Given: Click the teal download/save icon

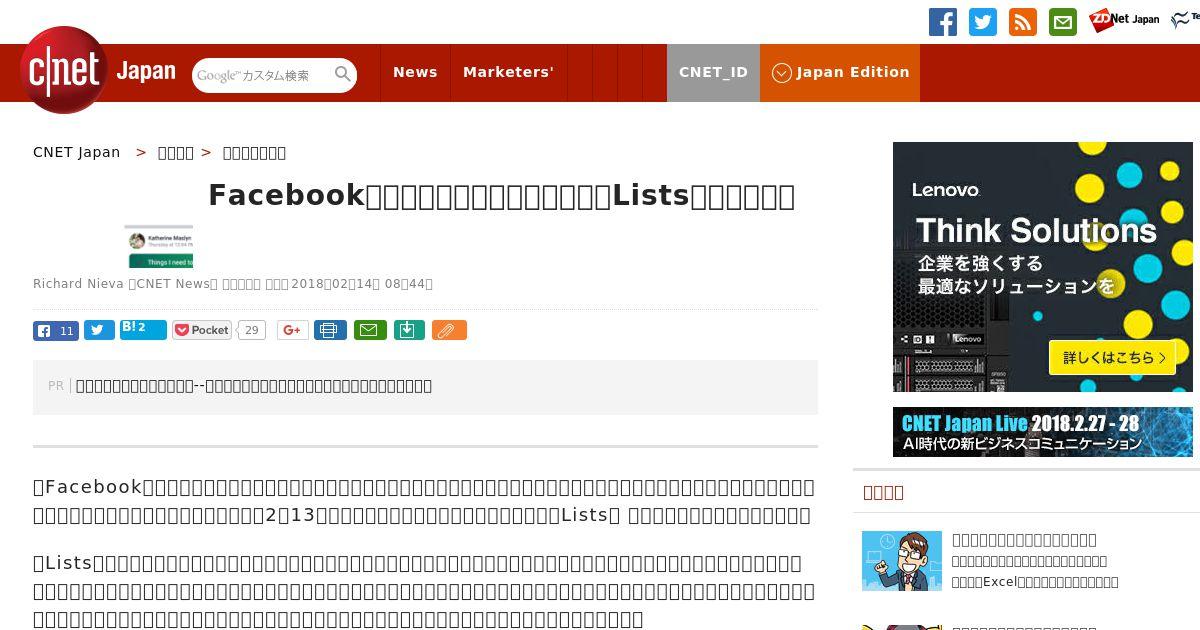Looking at the screenshot, I should (x=409, y=330).
